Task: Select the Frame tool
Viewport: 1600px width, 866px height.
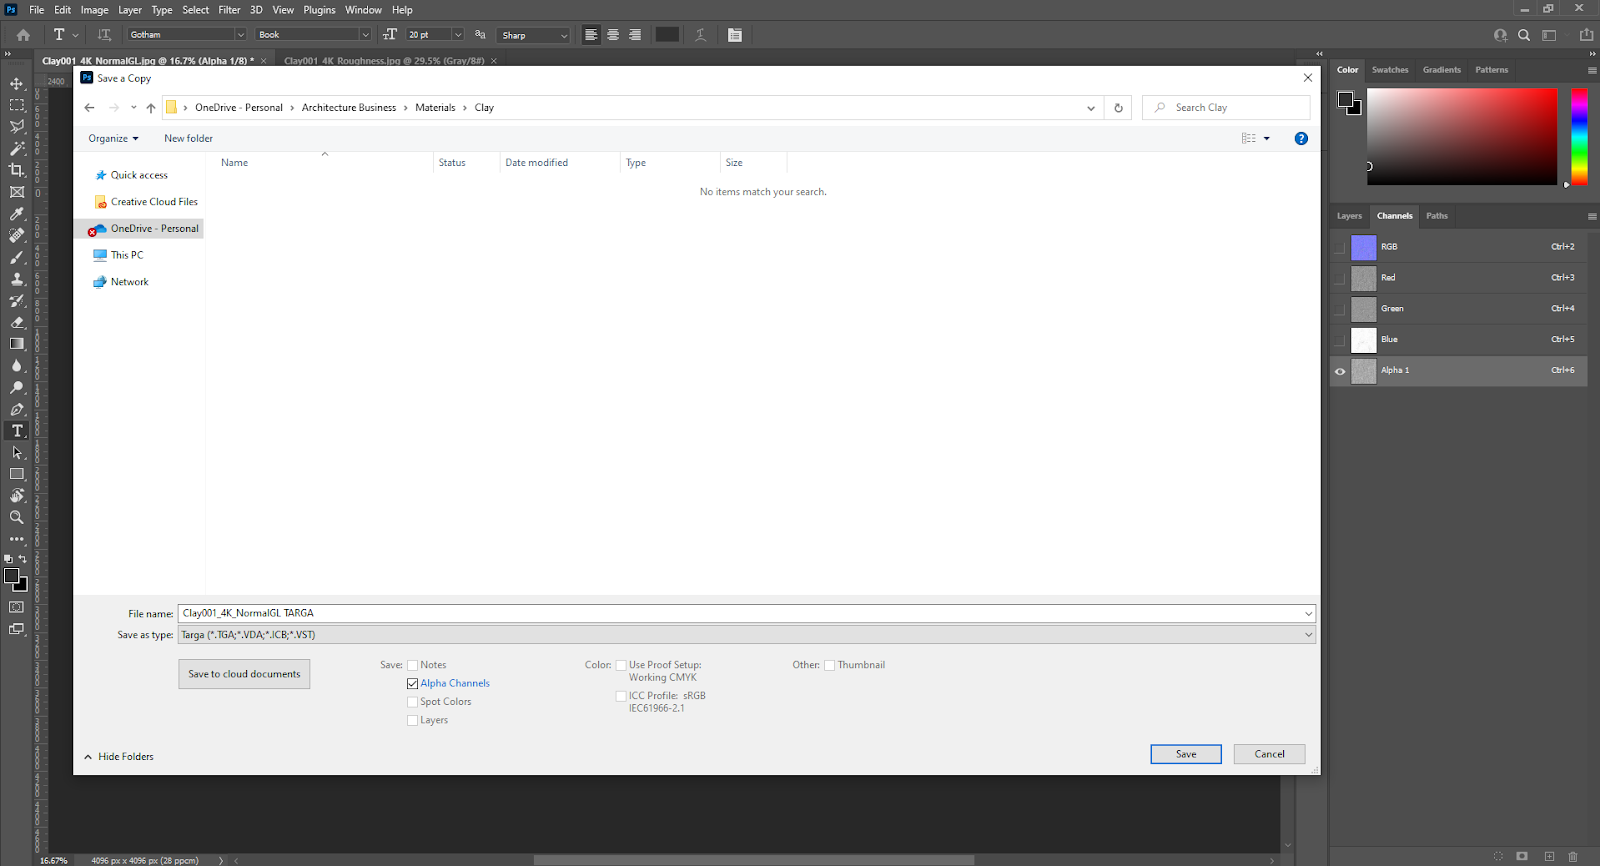Action: click(17, 192)
